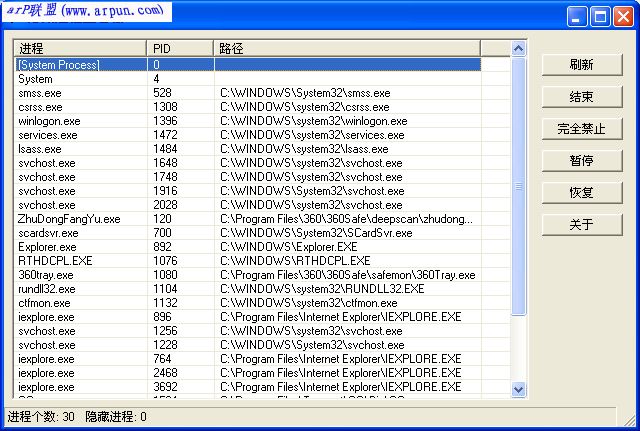Image resolution: width=640 pixels, height=431 pixels.
Task: Click the vertical scrollbar thumb
Action: [518, 185]
